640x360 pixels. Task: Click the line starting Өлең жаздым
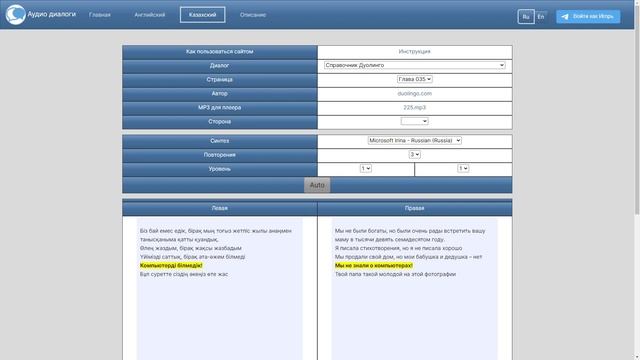pyautogui.click(x=191, y=248)
